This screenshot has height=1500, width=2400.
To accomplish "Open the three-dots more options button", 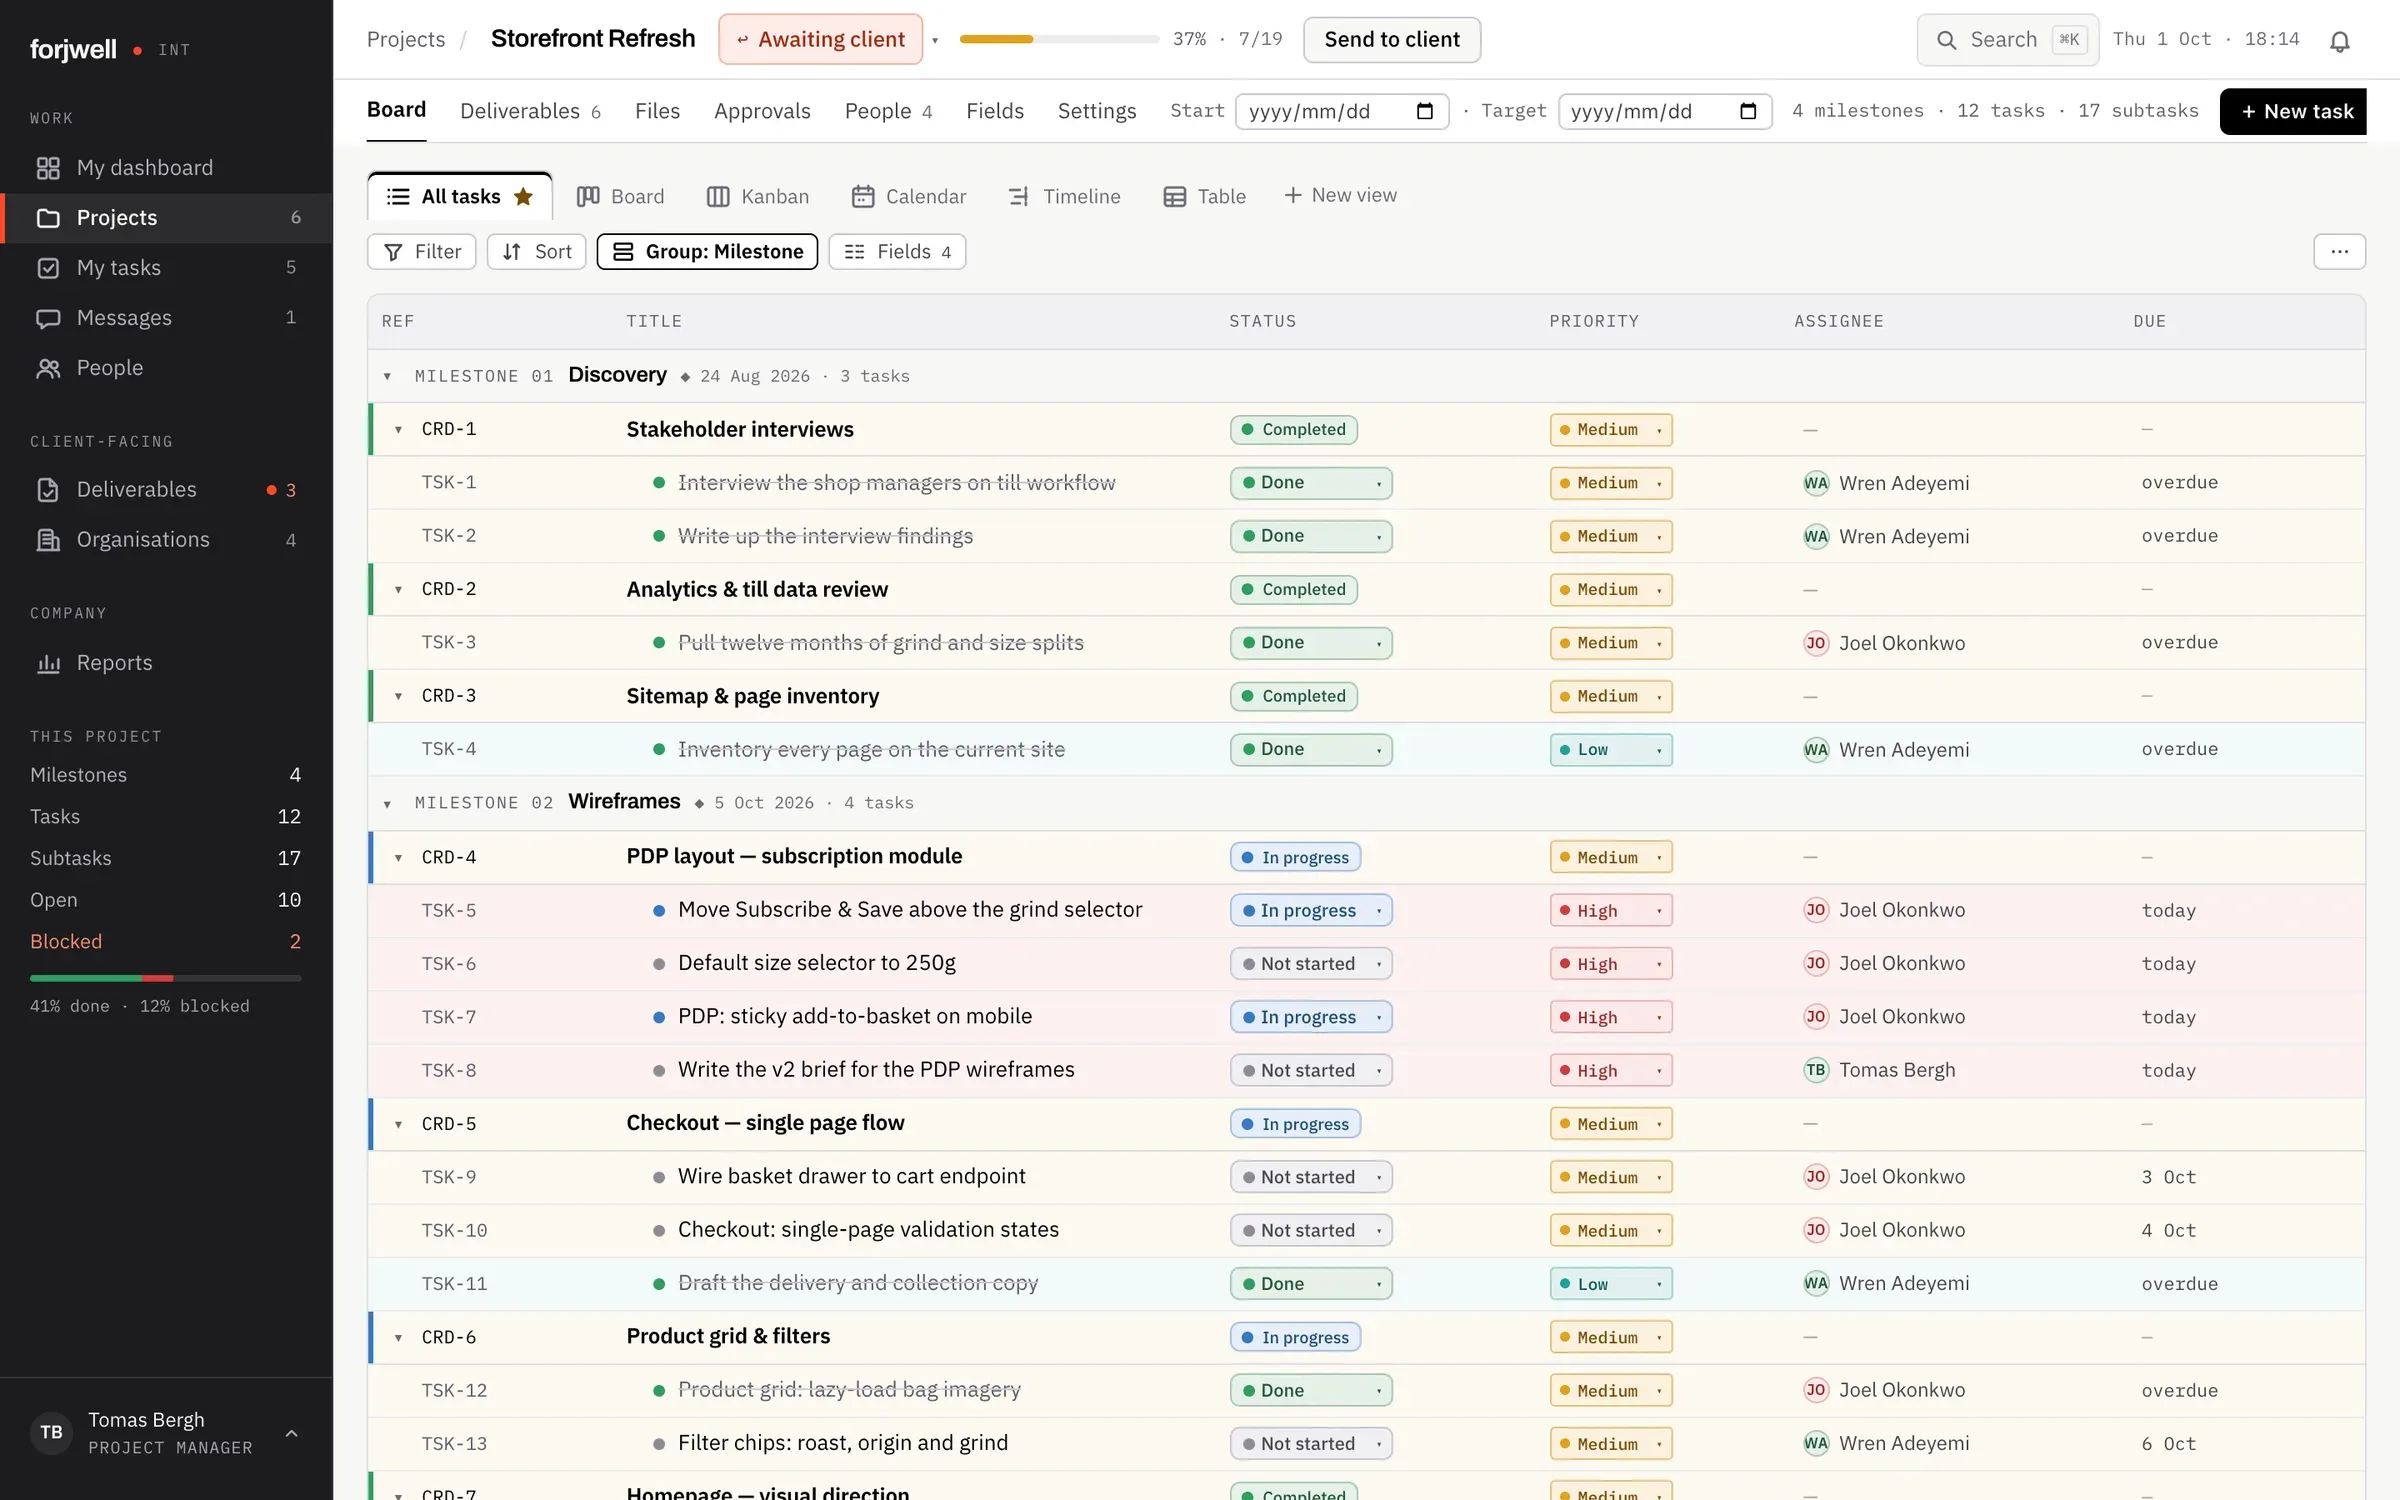I will tap(2339, 251).
